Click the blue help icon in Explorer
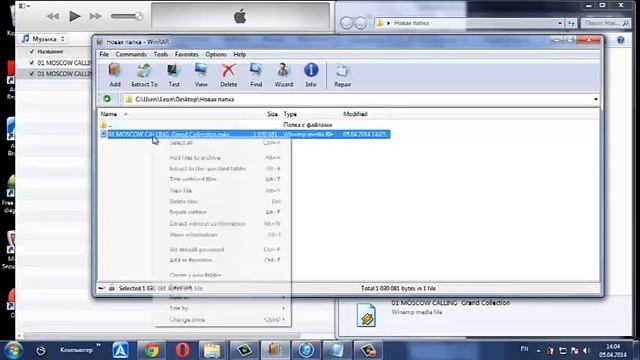Viewport: 640px width, 360px height. pyautogui.click(x=621, y=40)
